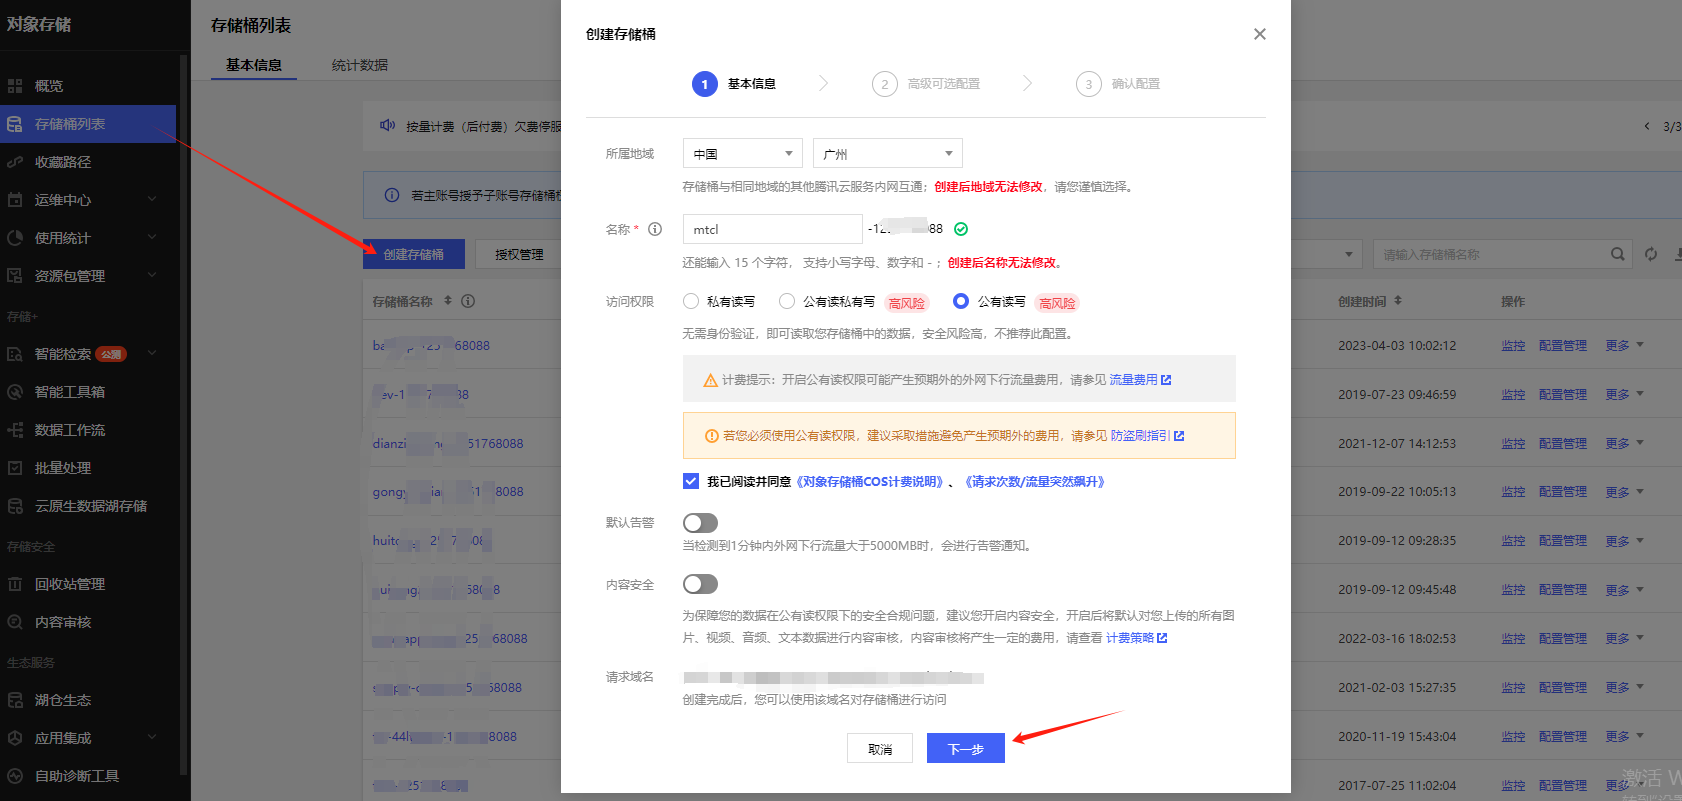Open 收藏路径 in the sidebar menu
Screen dimensions: 1682x801
(x=63, y=162)
